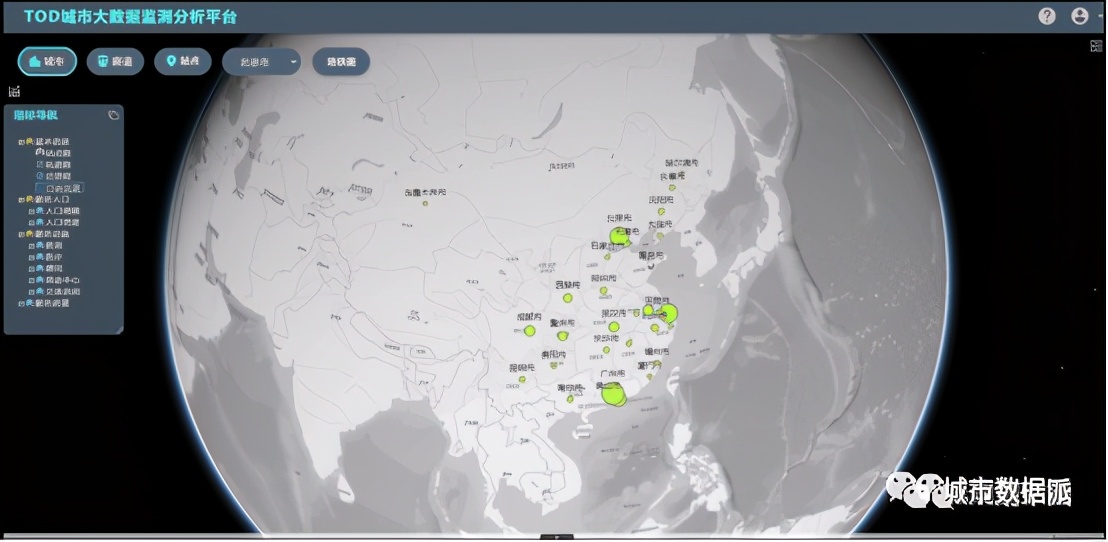Collapse the third top-level tree group
This screenshot has height=542, width=1108.
[21, 235]
